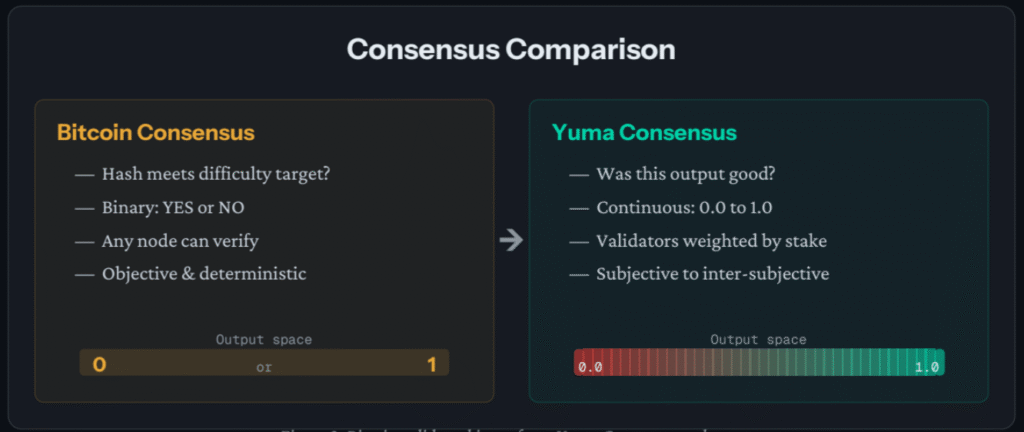
Task: Click the "or" label in binary output bar
Action: click(264, 367)
